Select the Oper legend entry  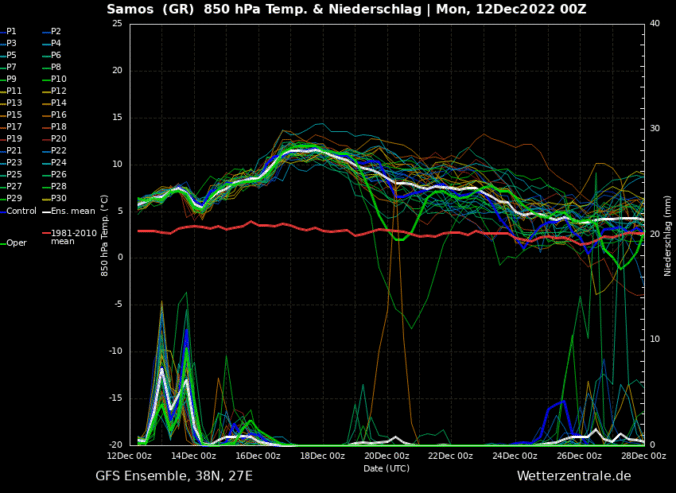(17, 243)
